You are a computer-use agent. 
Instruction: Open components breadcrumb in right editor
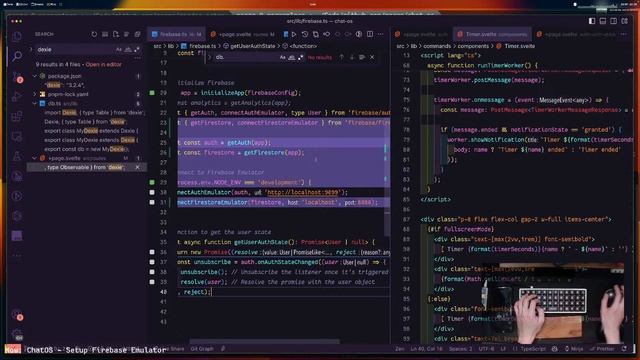(473, 46)
